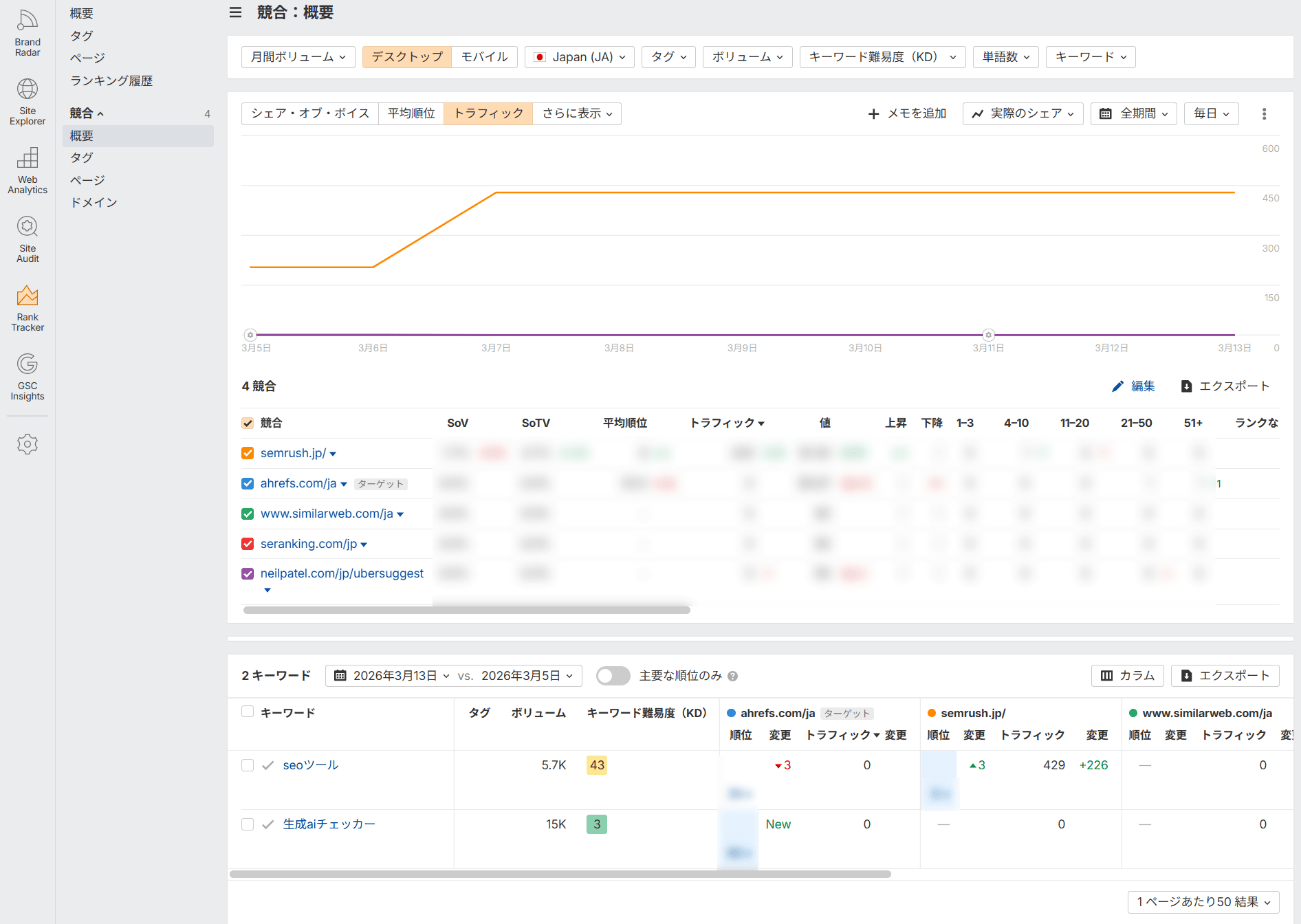Screen dimensions: 1301x924
Task: Open Brand Radar in the sidebar
Action: pyautogui.click(x=27, y=31)
